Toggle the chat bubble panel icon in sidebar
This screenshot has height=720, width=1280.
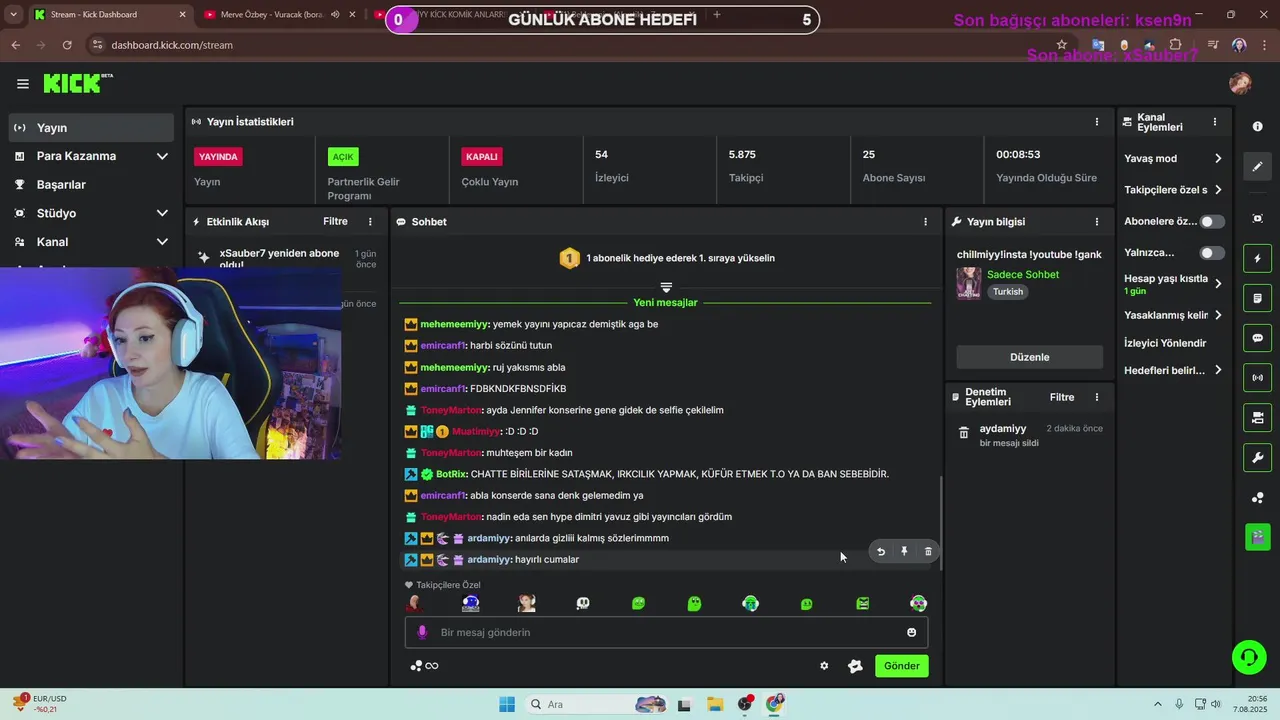(1257, 338)
